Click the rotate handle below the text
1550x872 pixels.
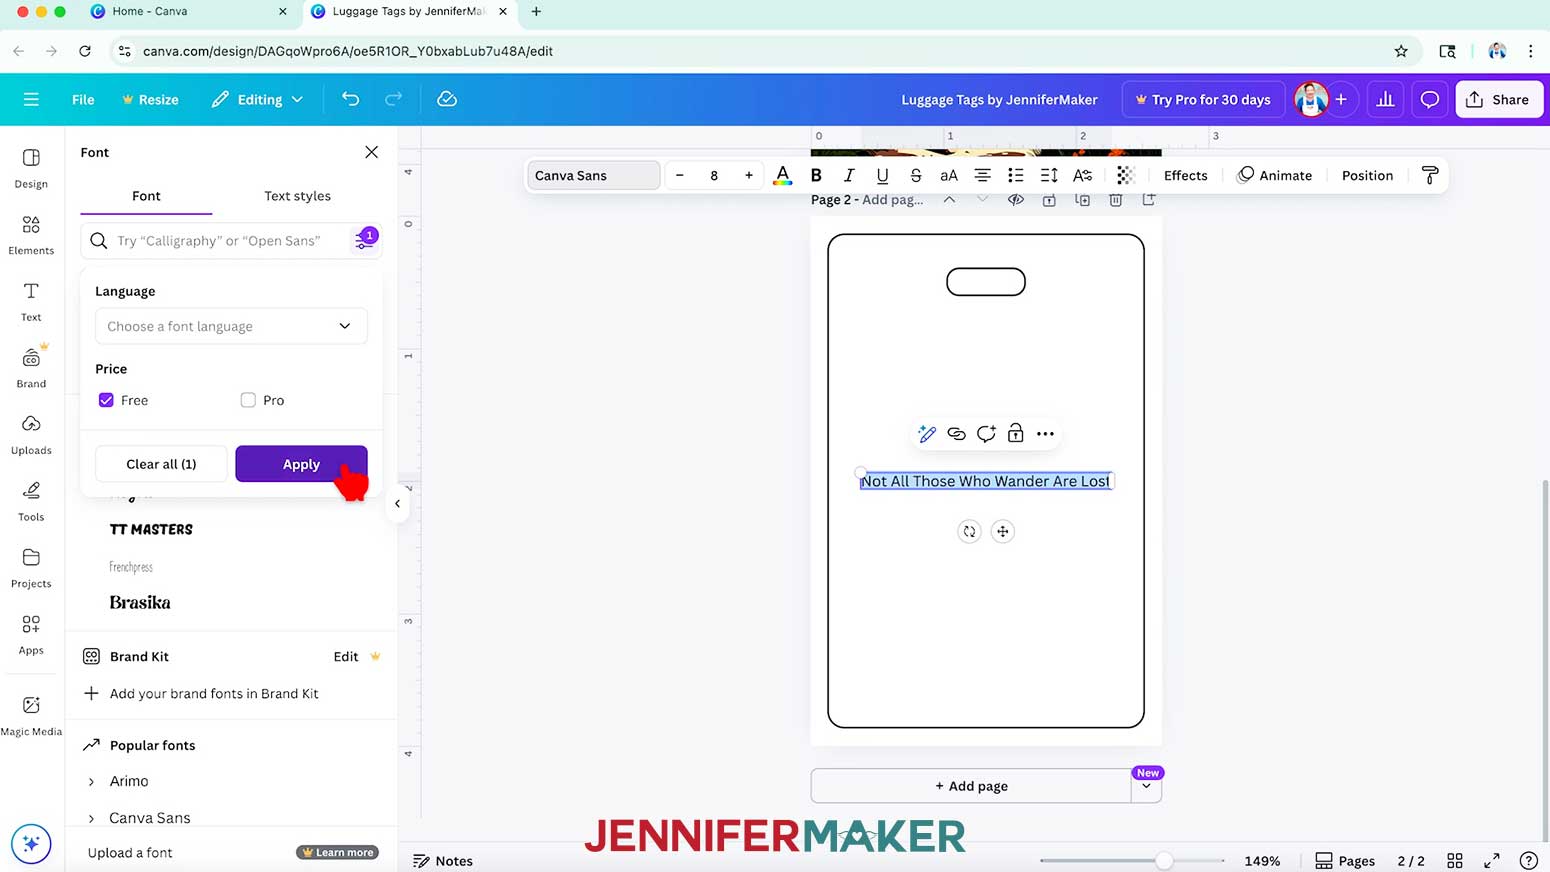pos(969,531)
